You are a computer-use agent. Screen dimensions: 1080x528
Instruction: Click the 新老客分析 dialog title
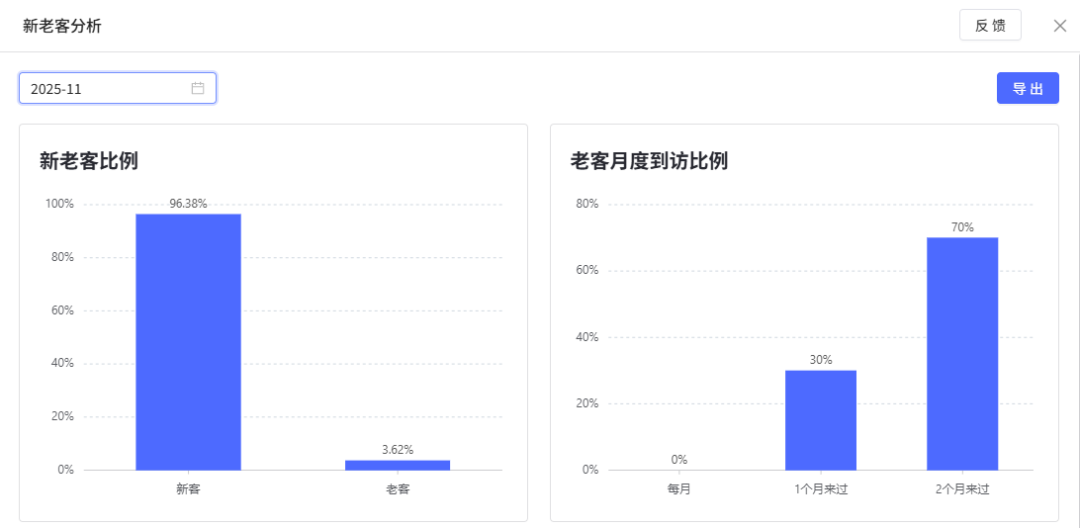(62, 26)
